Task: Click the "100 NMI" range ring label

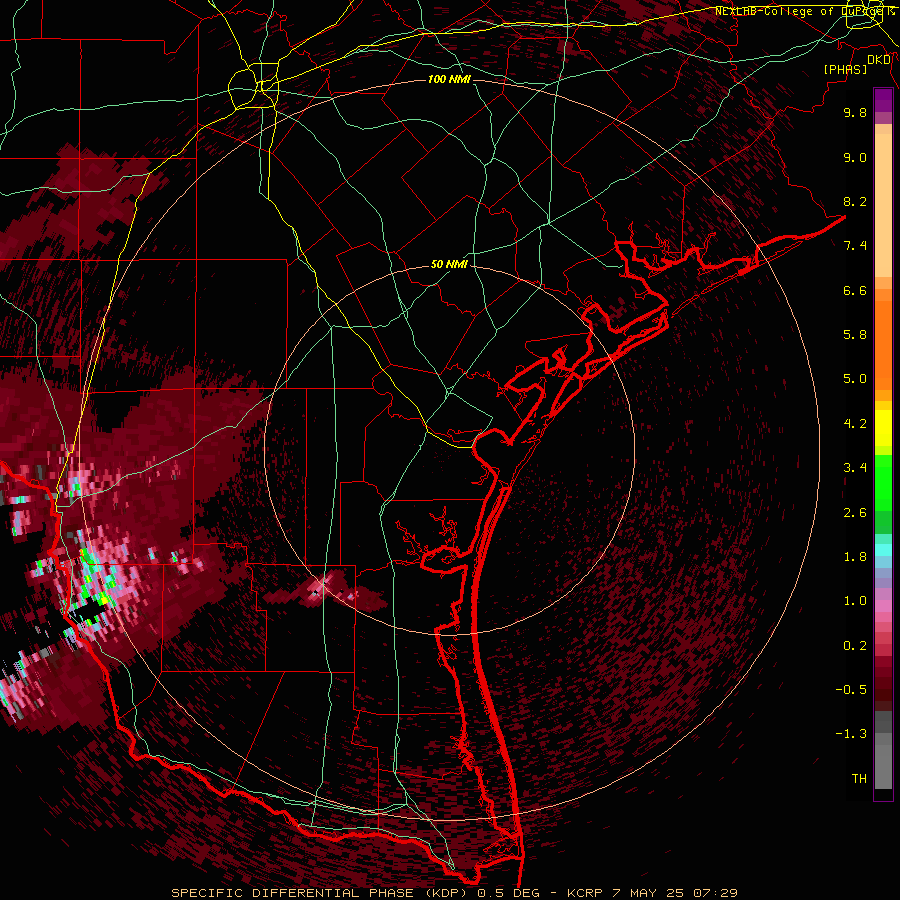Action: [x=449, y=79]
